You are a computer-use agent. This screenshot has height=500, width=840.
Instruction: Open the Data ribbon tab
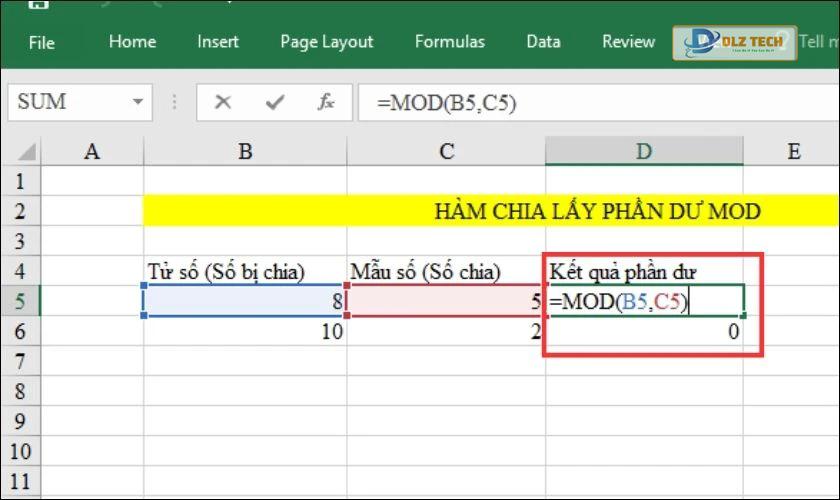[543, 42]
